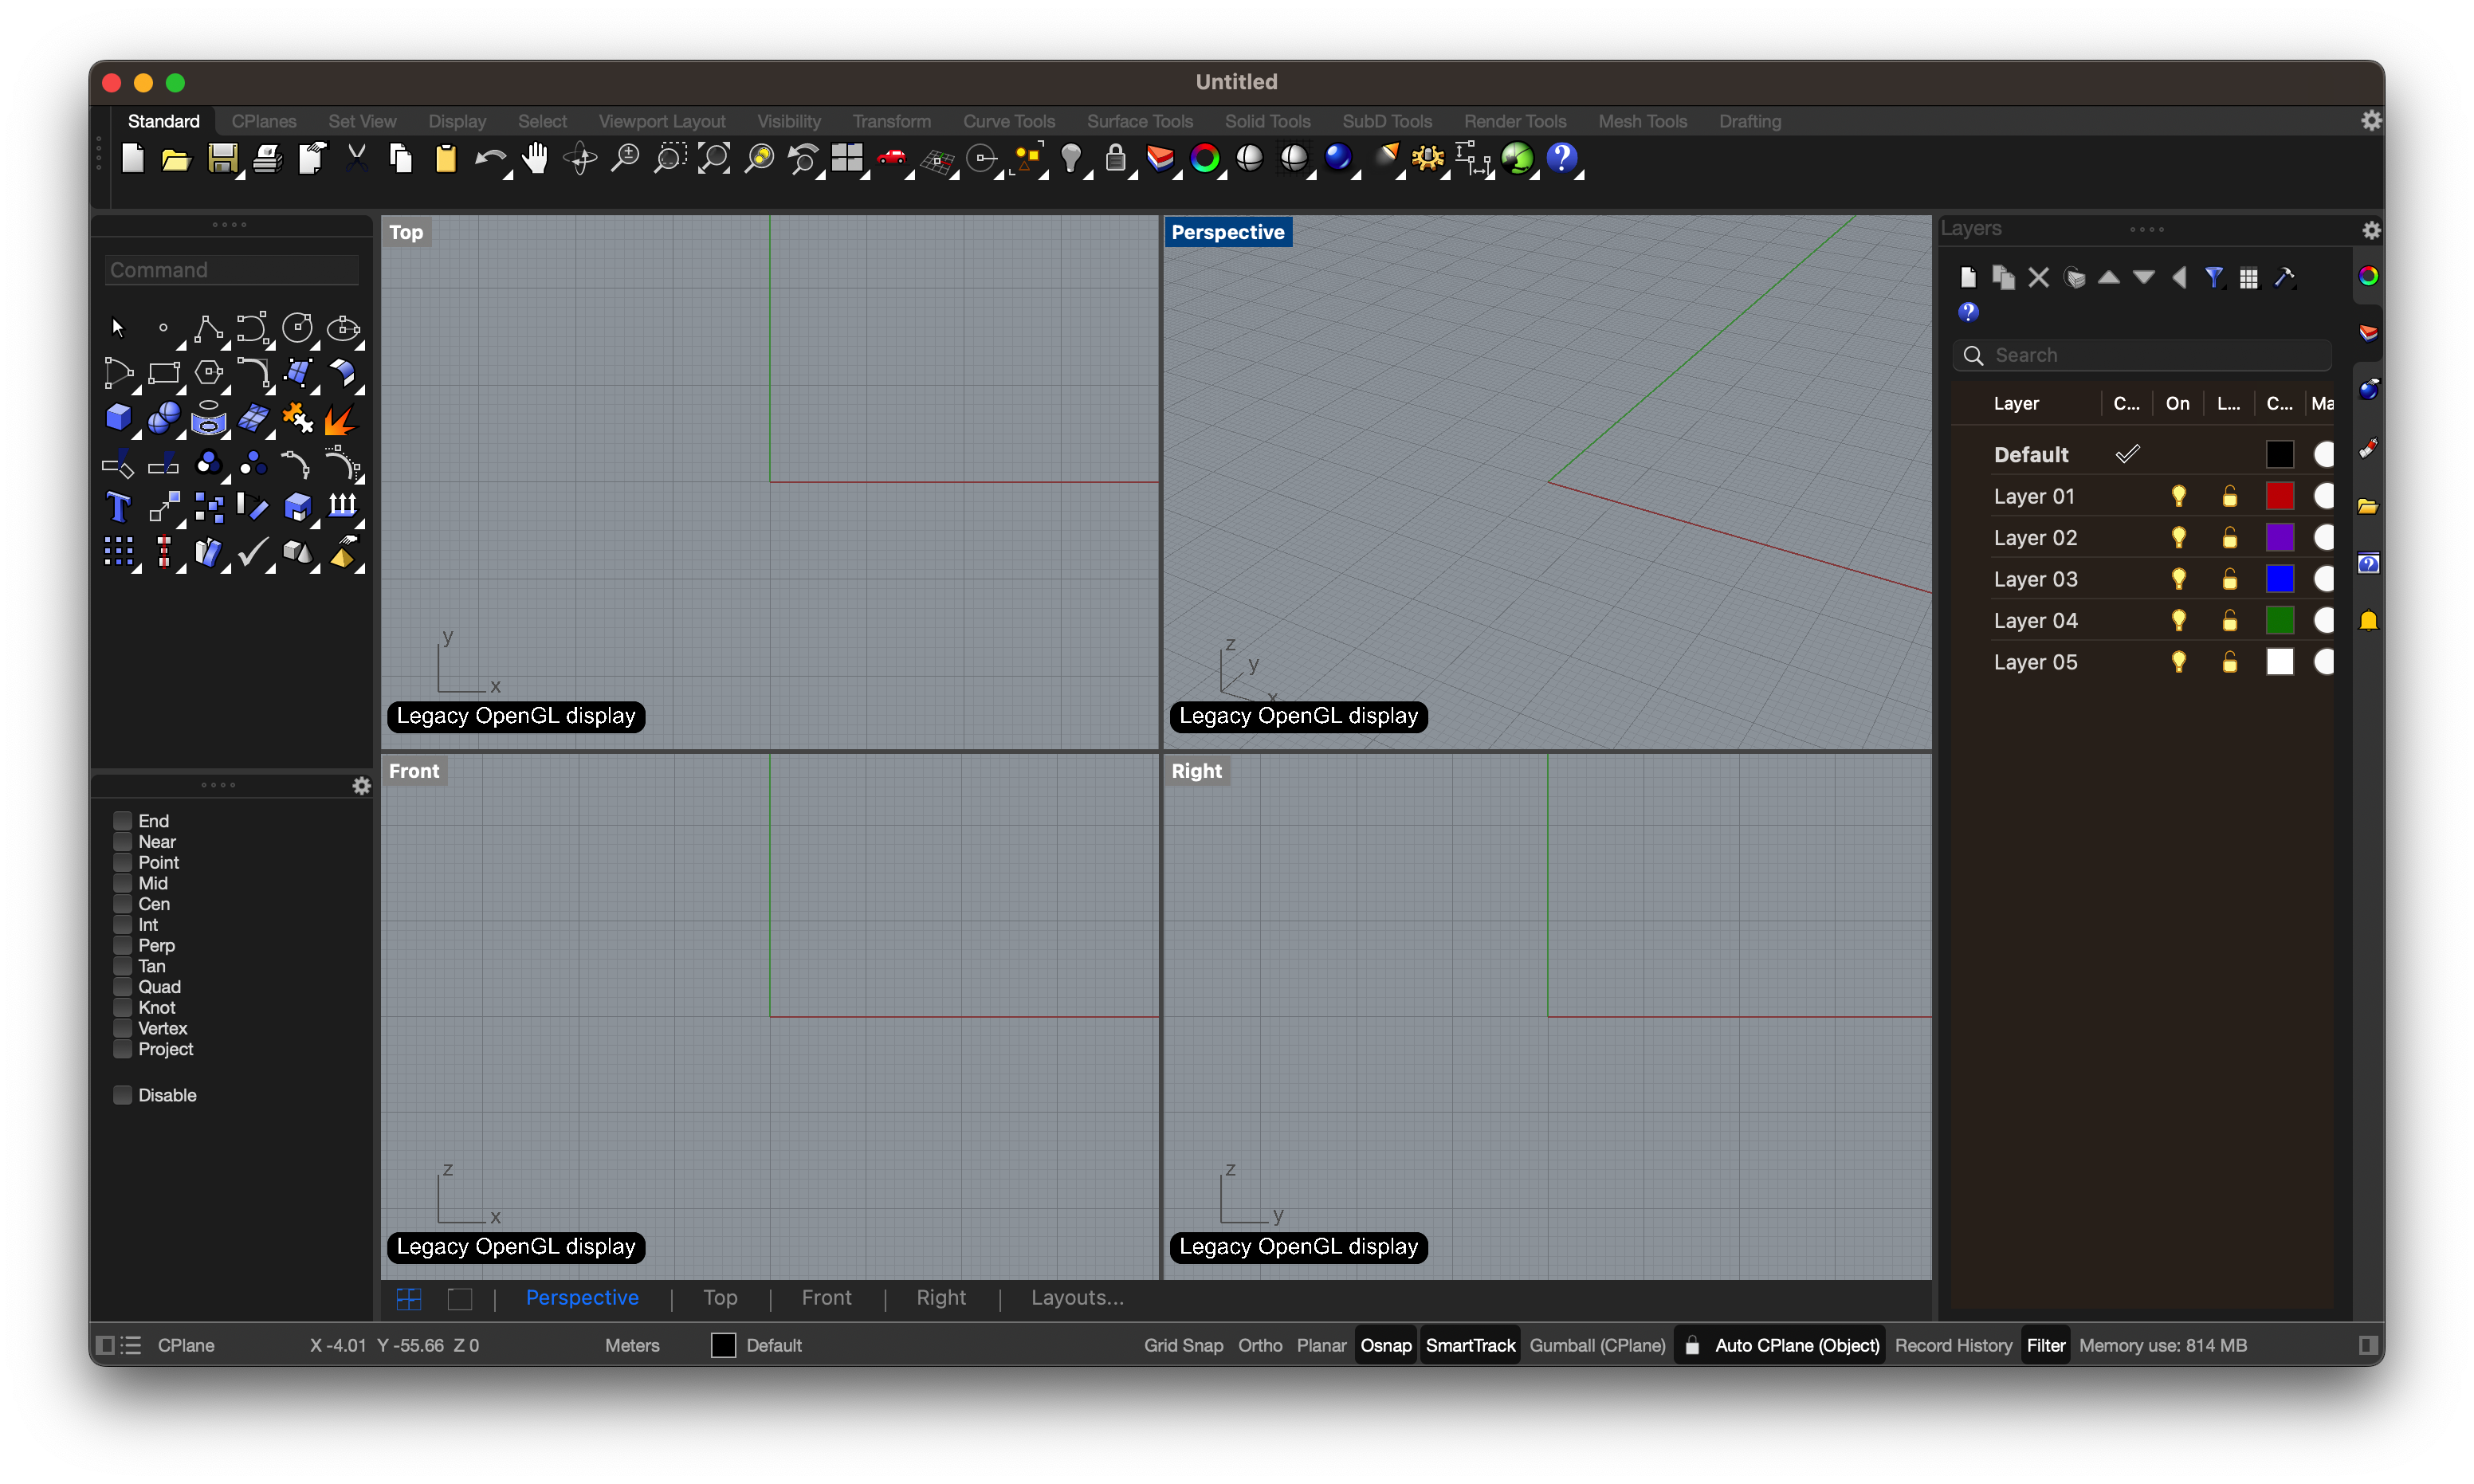
Task: Open the Layers panel gear menu
Action: pos(2370,230)
